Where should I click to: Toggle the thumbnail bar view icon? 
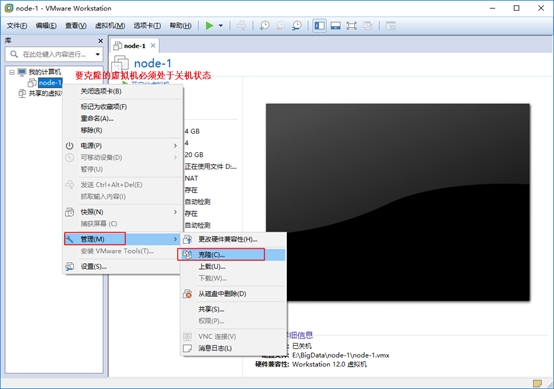[335, 25]
